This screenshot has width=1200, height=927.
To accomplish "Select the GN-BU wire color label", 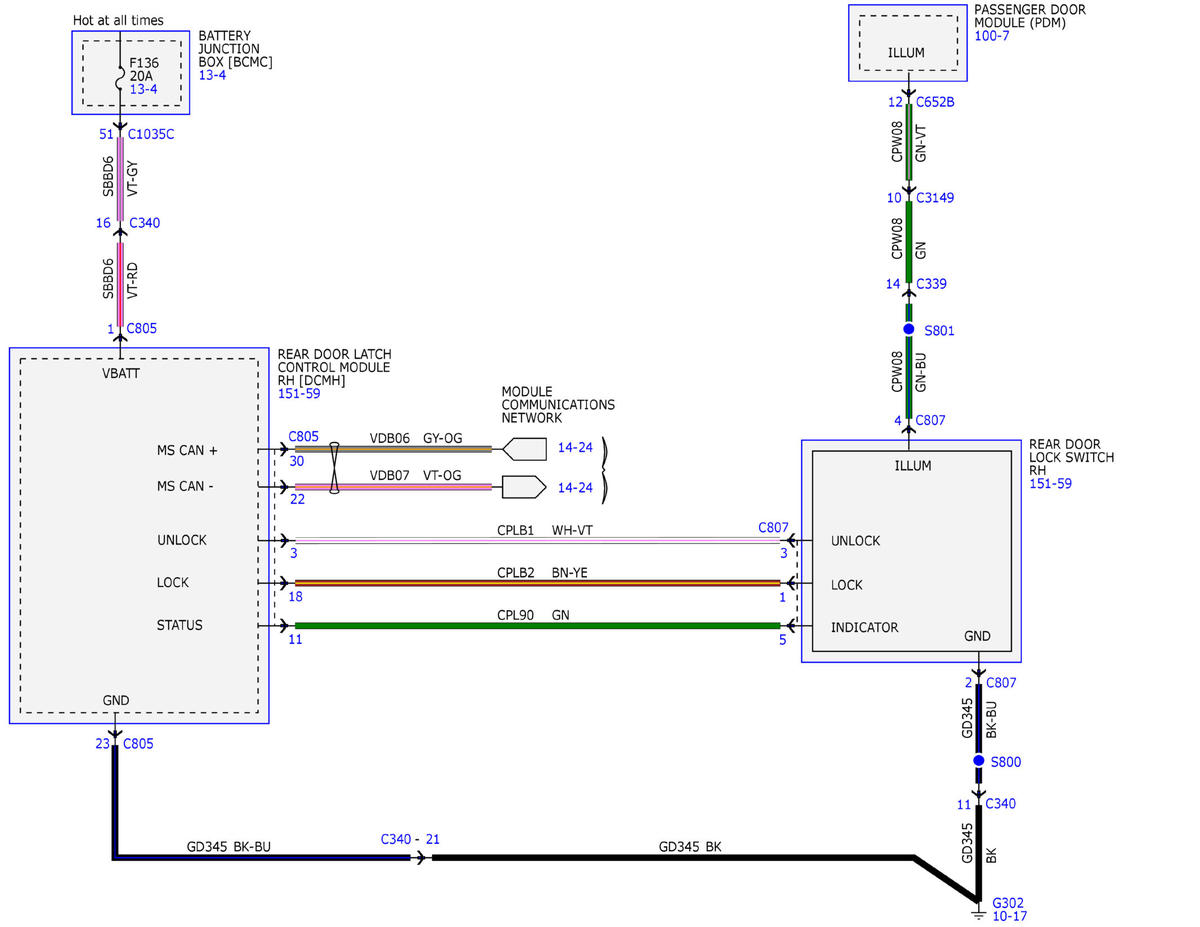I will coord(921,374).
